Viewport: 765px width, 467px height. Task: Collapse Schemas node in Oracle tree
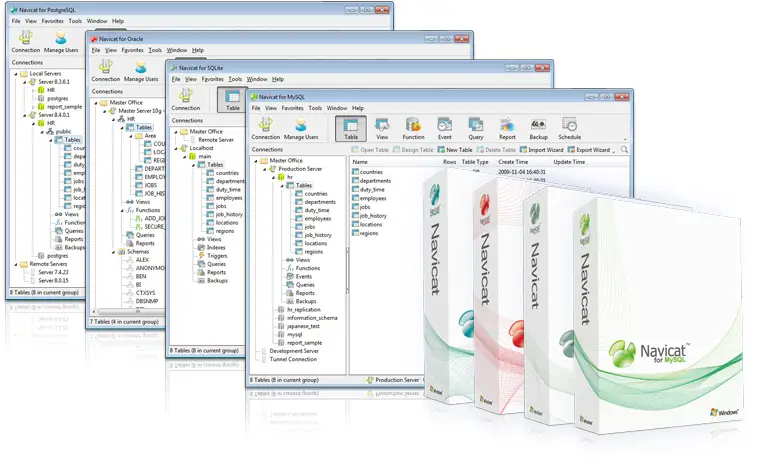click(113, 252)
